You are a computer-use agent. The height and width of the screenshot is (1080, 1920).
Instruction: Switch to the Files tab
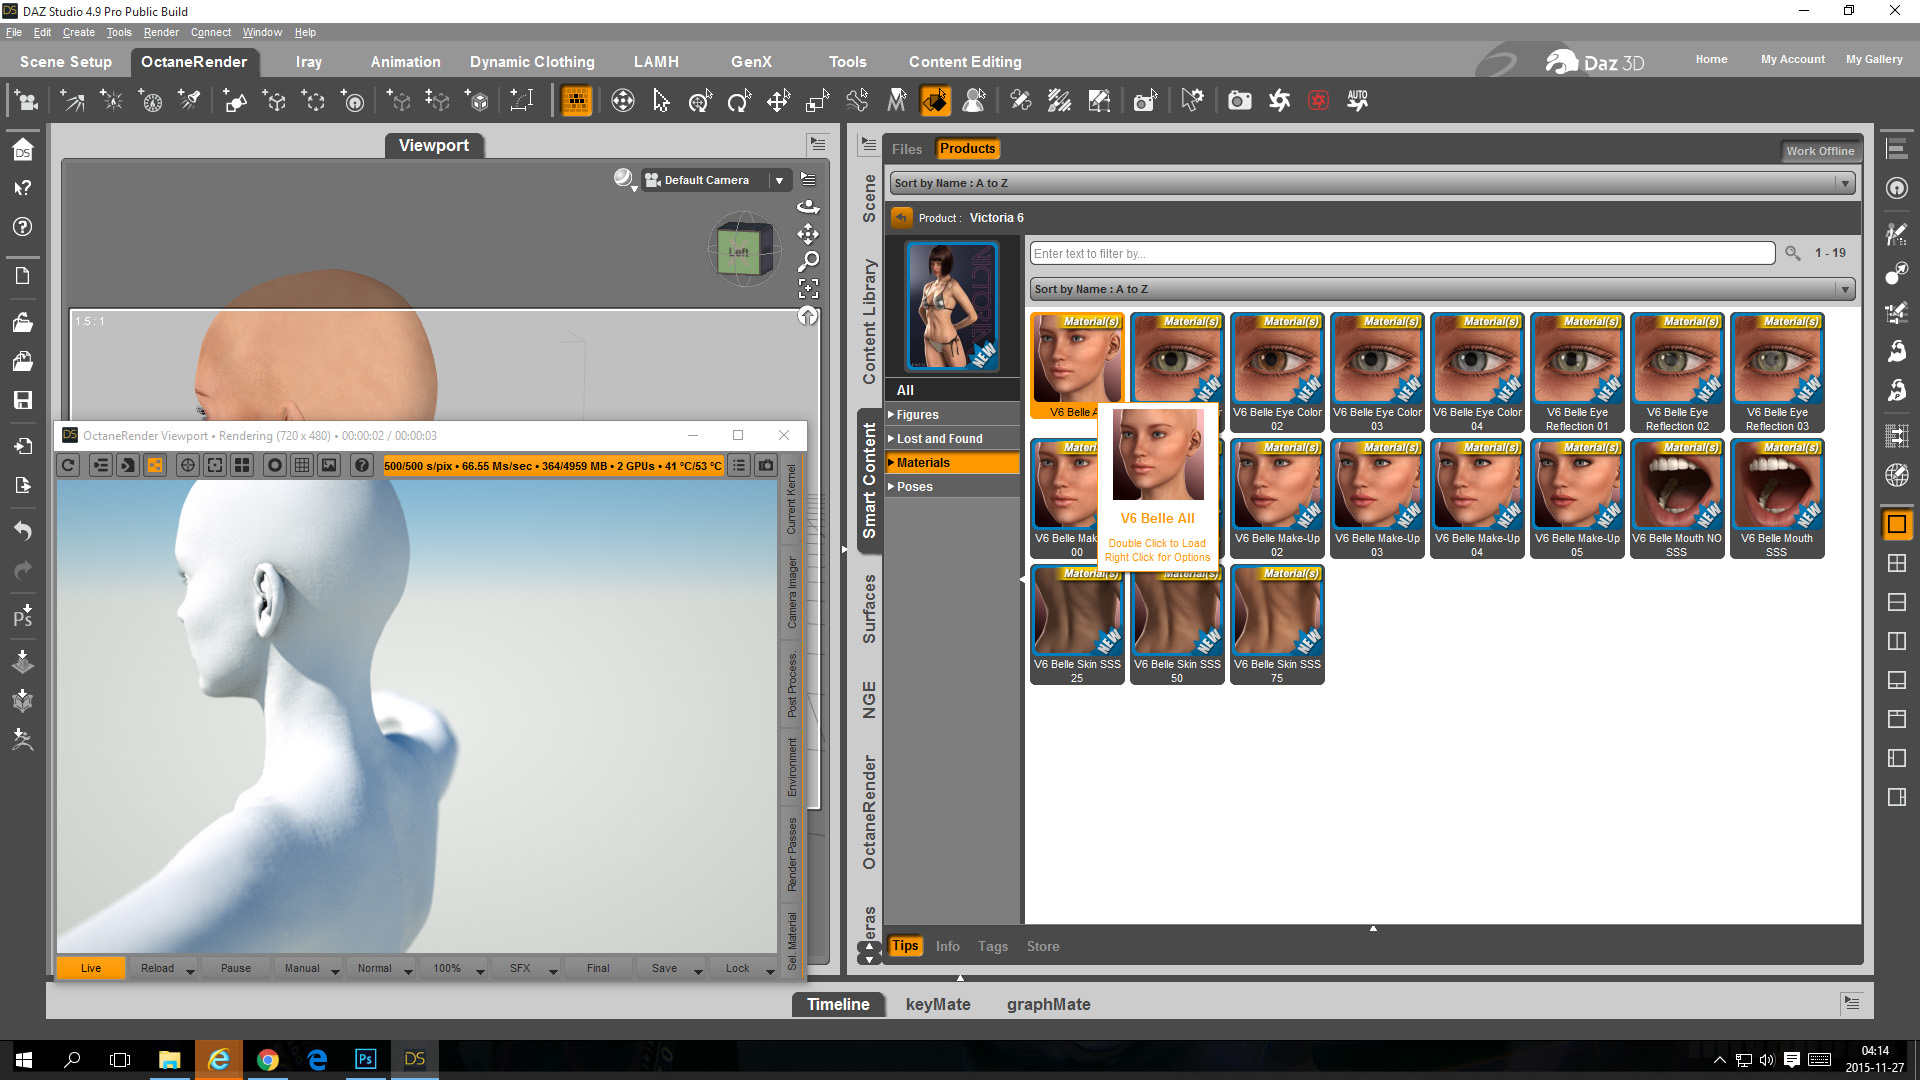point(907,149)
